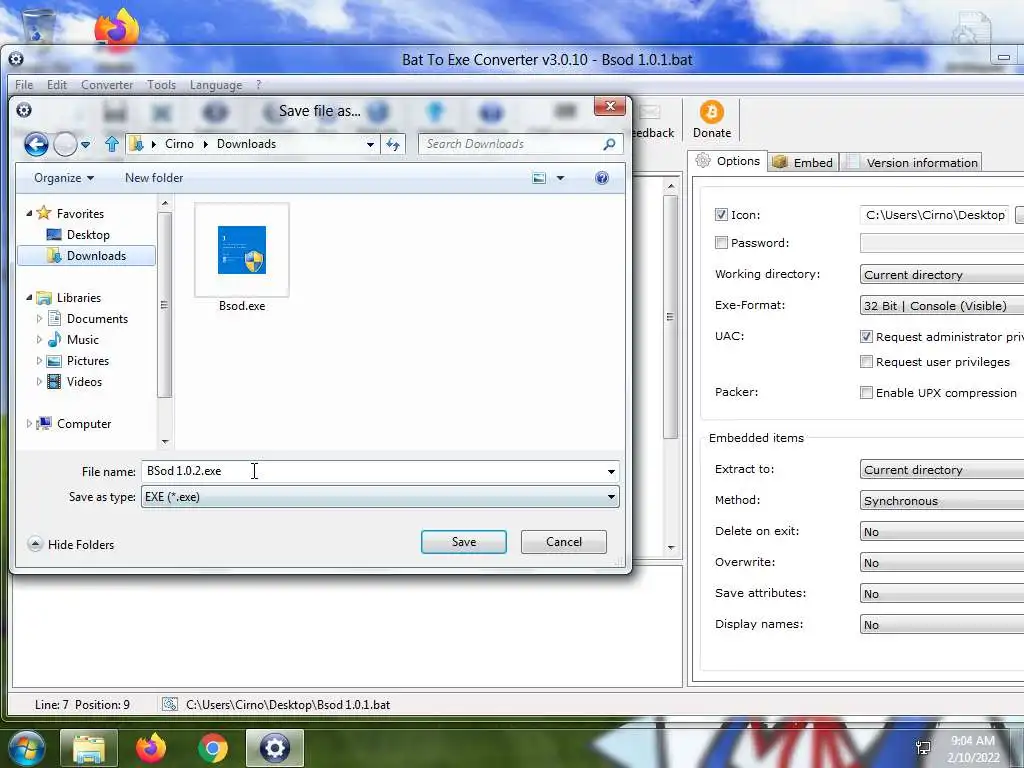Image resolution: width=1024 pixels, height=768 pixels.
Task: Click the file icon in status bar
Action: click(x=170, y=705)
